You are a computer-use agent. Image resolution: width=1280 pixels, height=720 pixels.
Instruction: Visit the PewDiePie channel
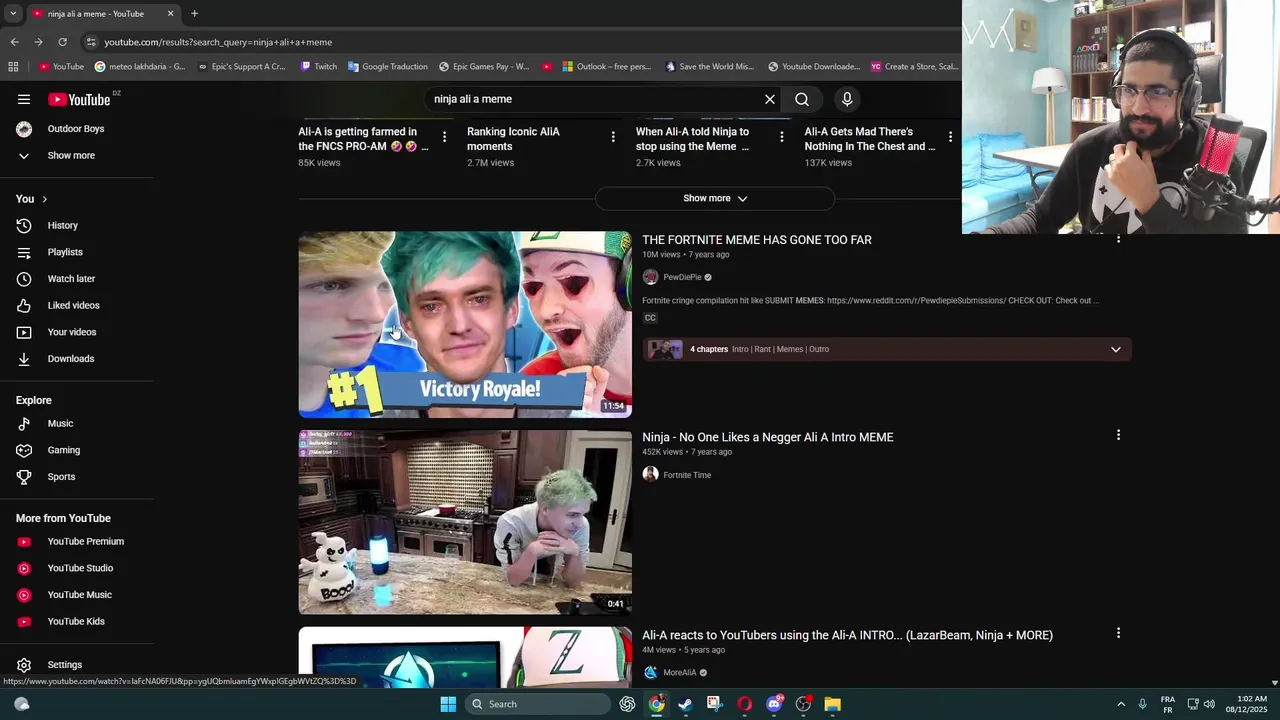click(x=682, y=277)
